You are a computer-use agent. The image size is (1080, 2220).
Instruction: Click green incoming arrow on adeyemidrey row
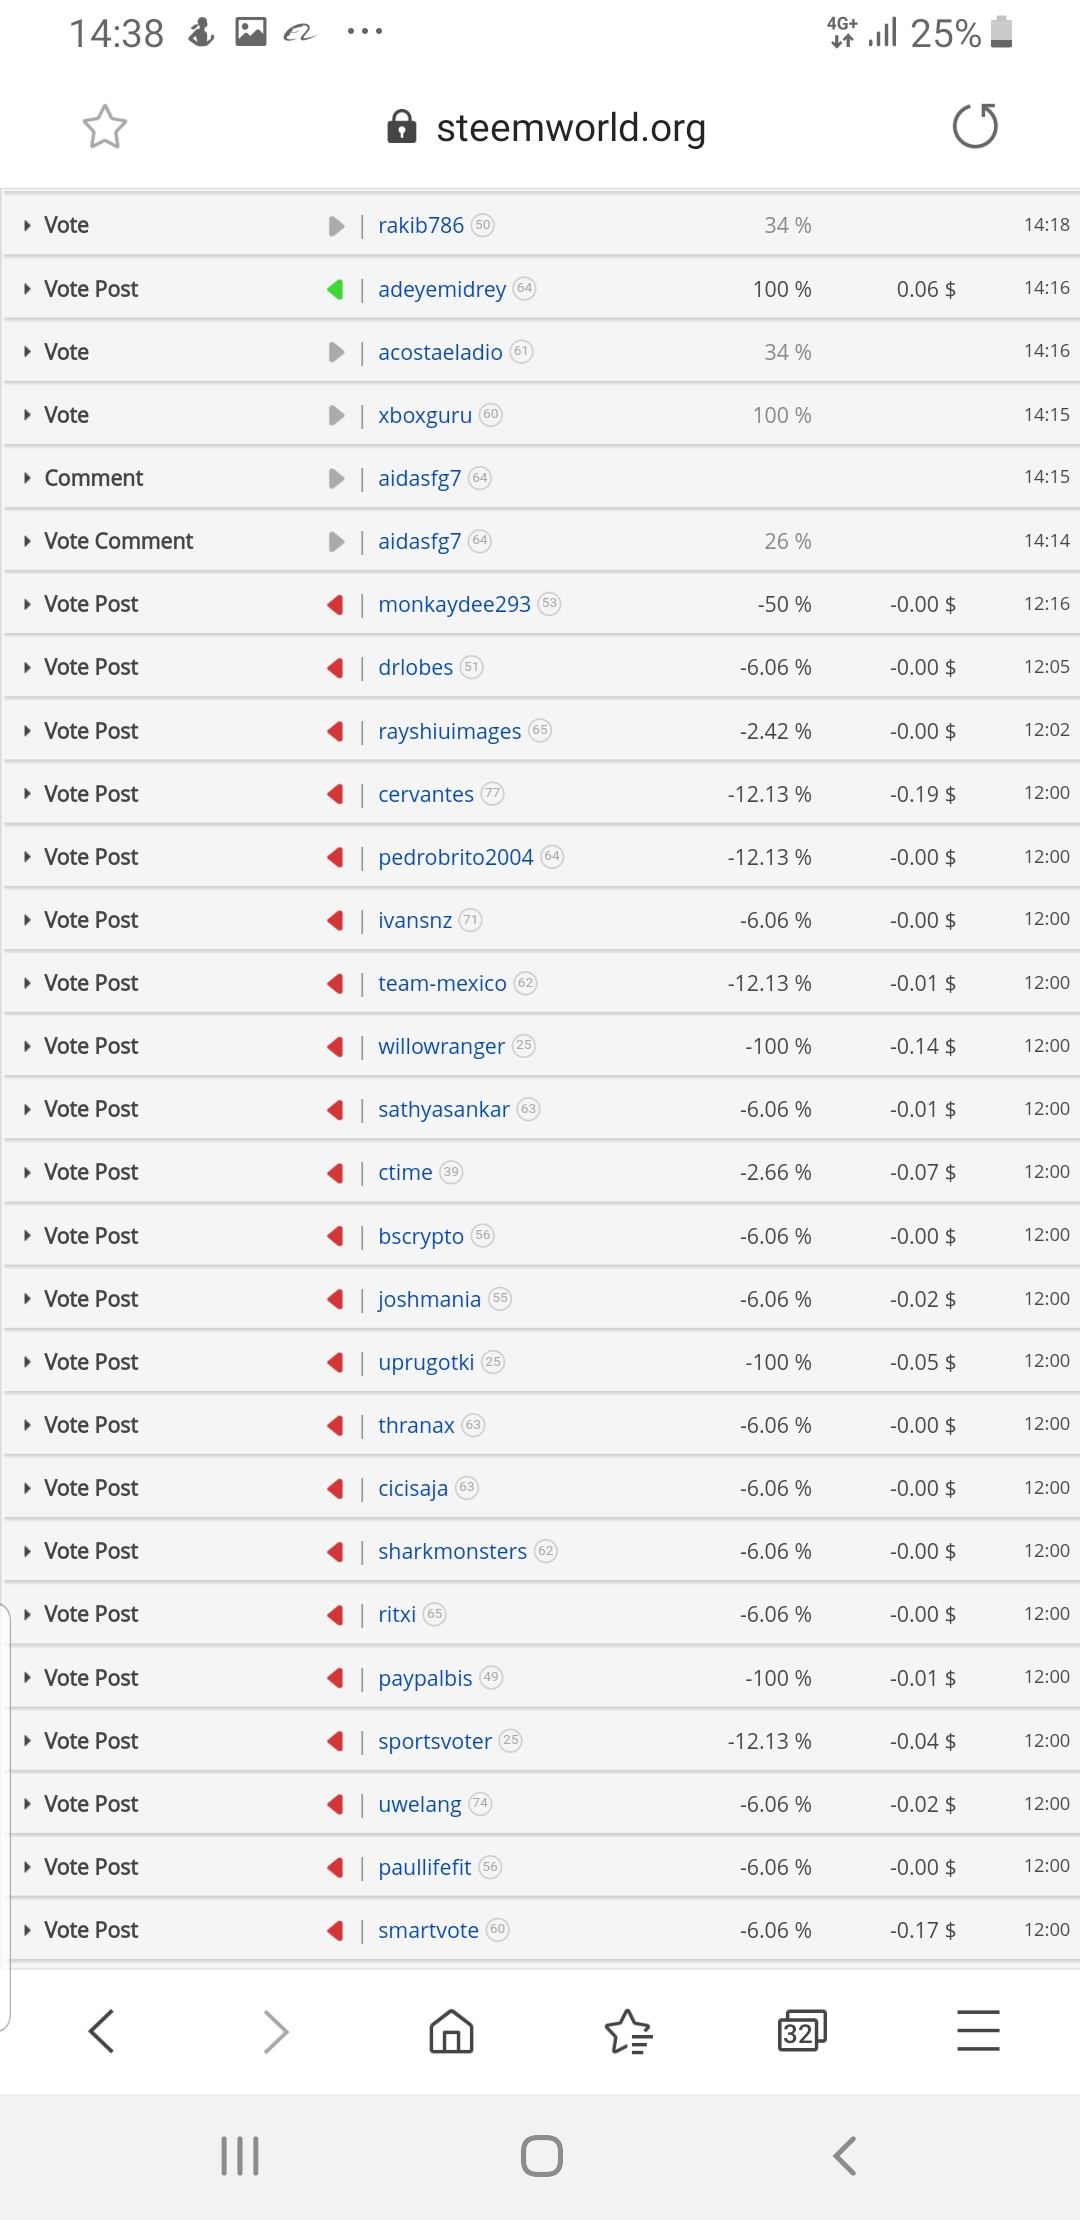click(x=335, y=289)
